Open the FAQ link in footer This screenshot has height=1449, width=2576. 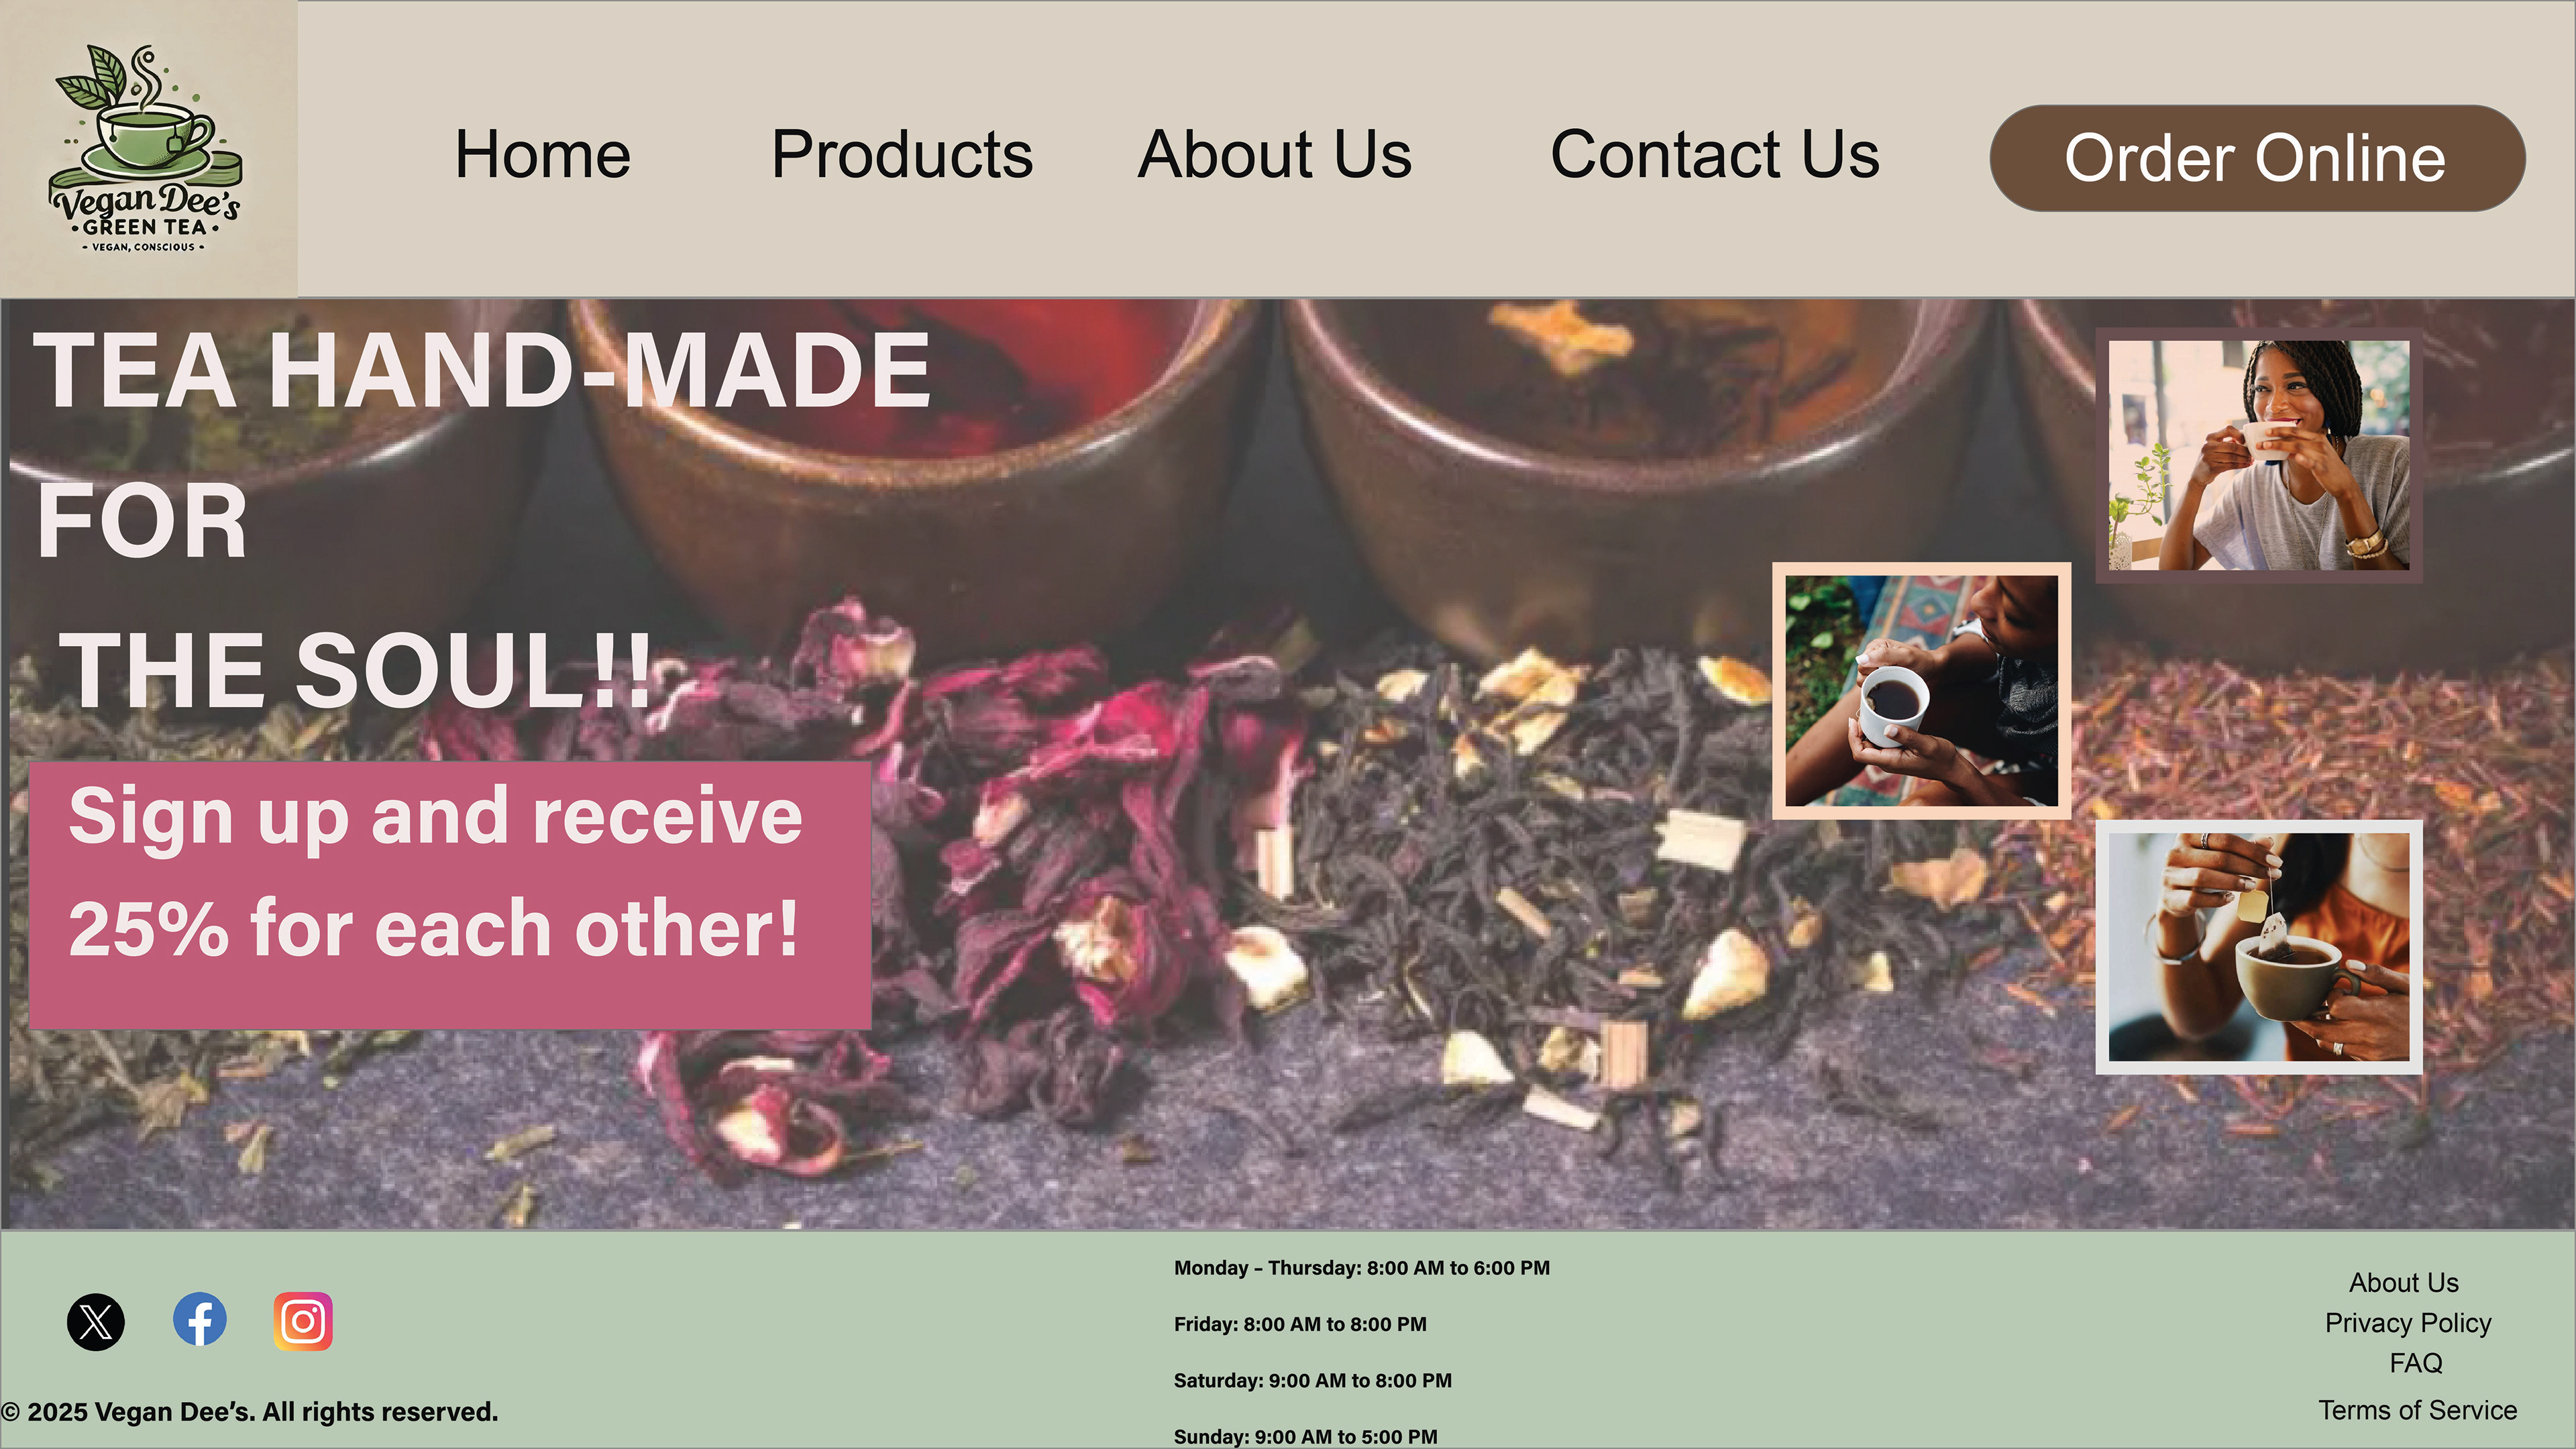pyautogui.click(x=2416, y=1362)
